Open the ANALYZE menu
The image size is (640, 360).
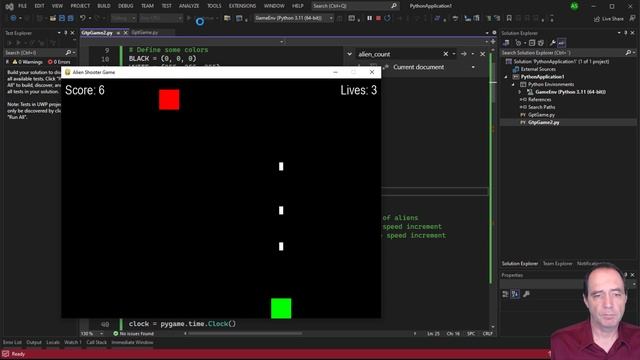[x=189, y=6]
